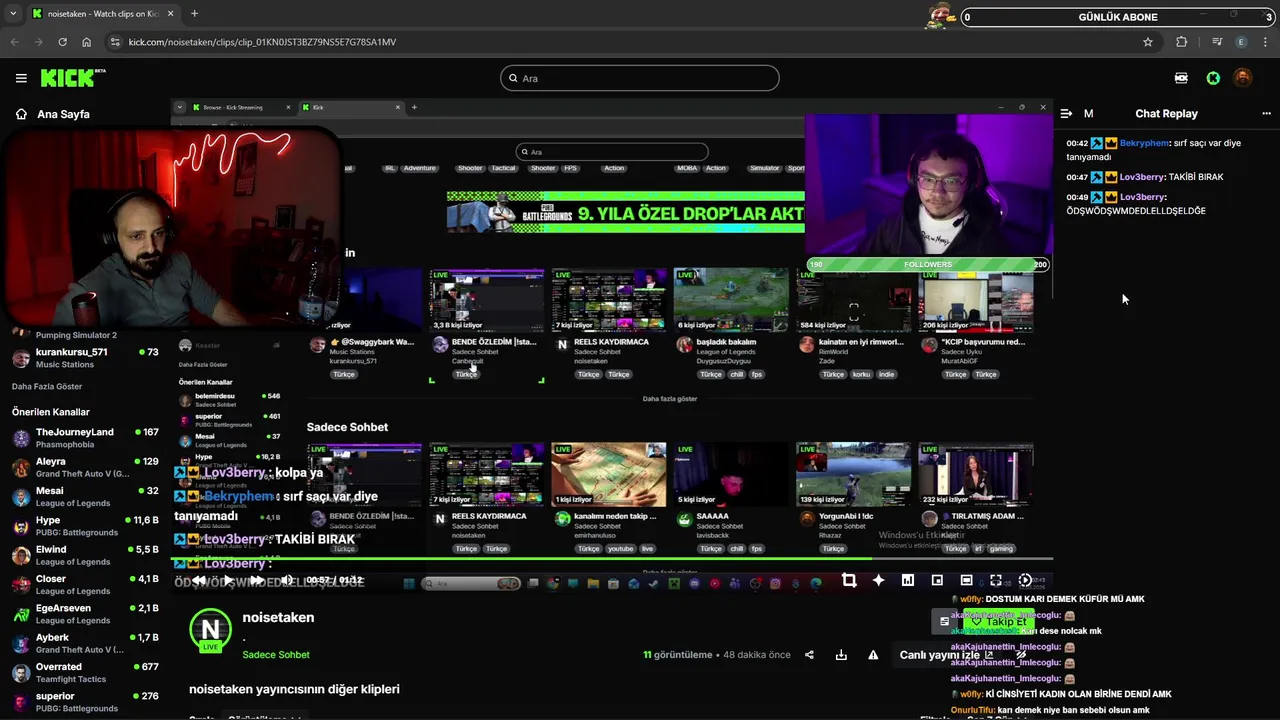Open Hype channel in sidebar
Screen dimensions: 1280x720
[x=85, y=526]
